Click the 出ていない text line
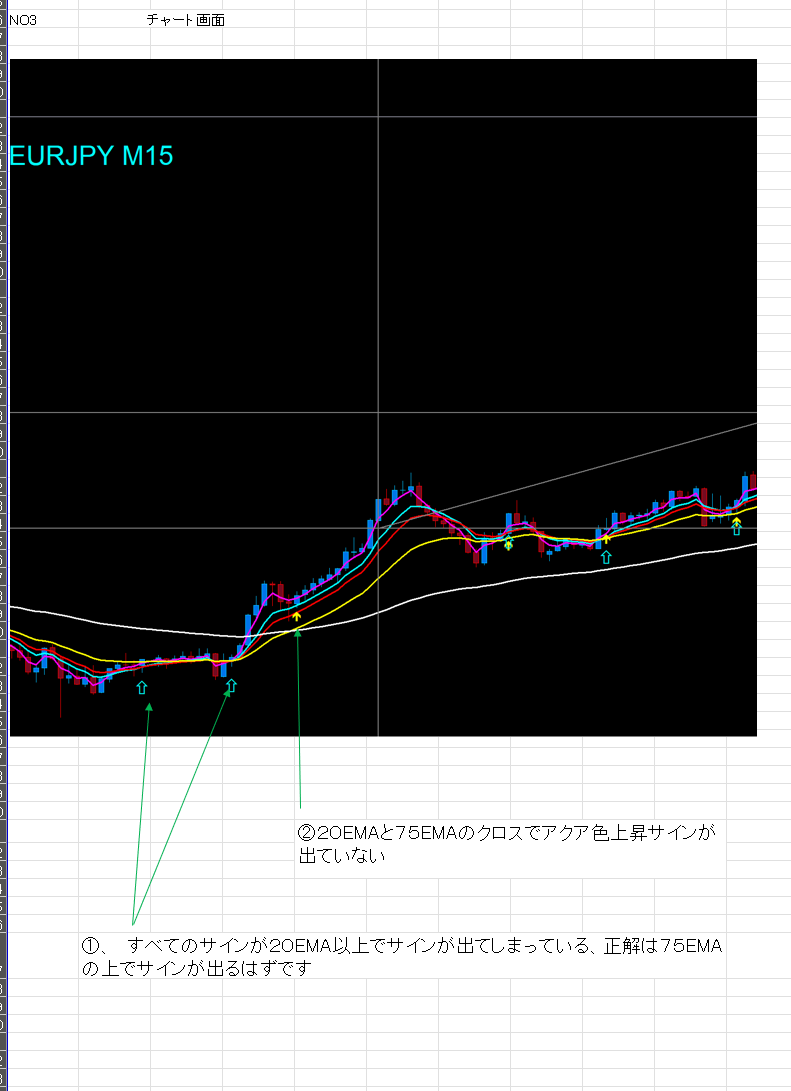 tap(342, 857)
